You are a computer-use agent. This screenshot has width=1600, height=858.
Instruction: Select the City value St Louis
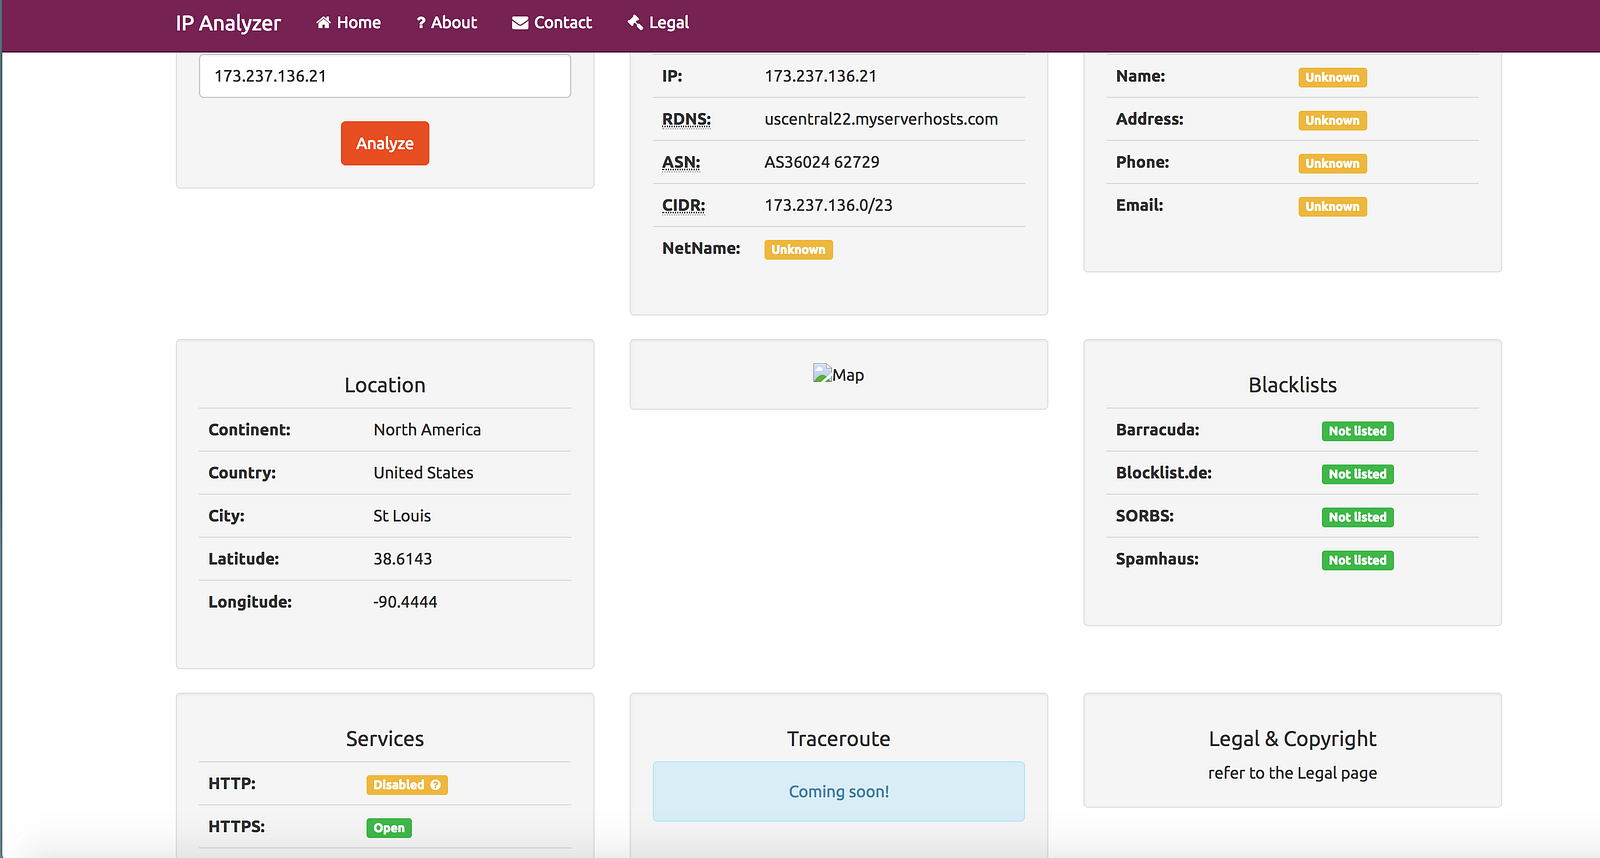pos(402,516)
